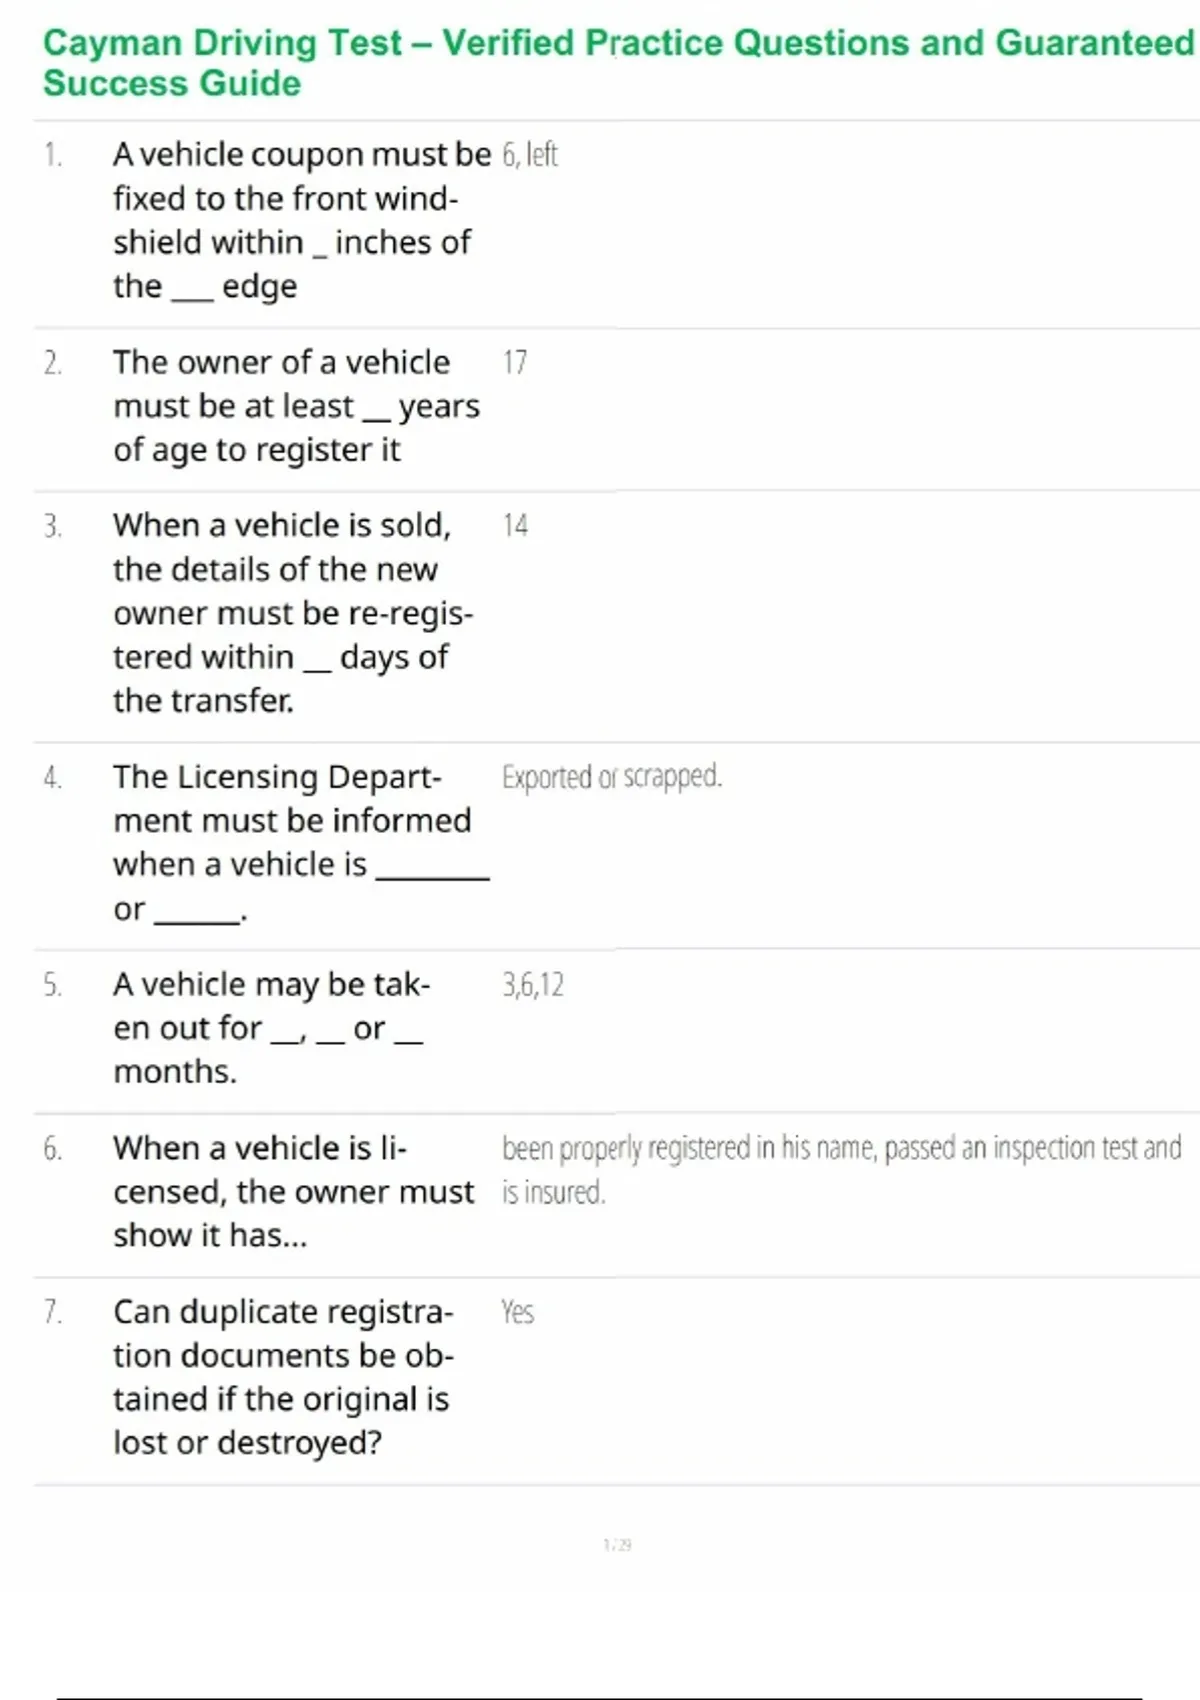This screenshot has height=1700, width=1200.
Task: Click question number 7 label
Action: (52, 1311)
